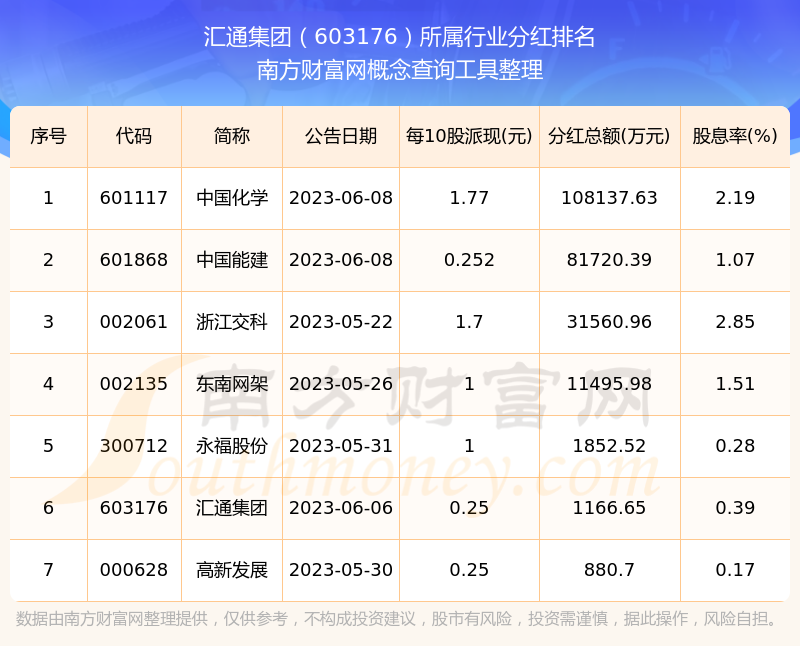Click column header '序号'
The width and height of the screenshot is (800, 668).
point(48,136)
